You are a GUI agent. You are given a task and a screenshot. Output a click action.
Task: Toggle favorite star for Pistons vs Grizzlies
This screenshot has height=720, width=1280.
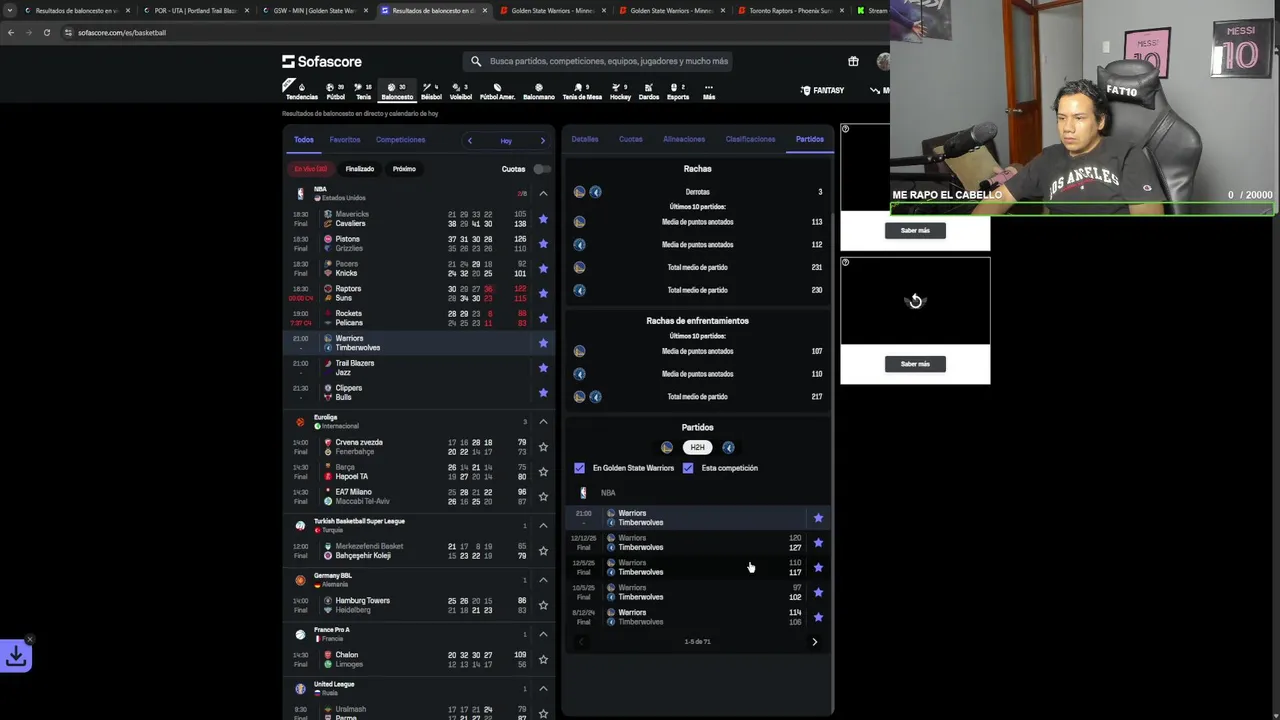[x=543, y=244]
